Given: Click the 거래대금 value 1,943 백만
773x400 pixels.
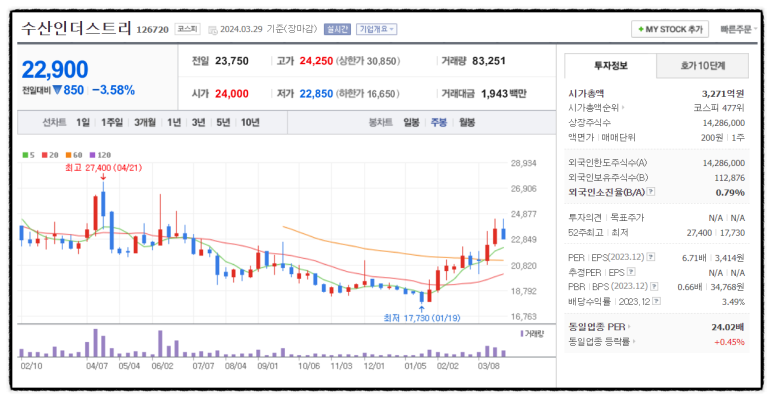Looking at the screenshot, I should pos(503,94).
